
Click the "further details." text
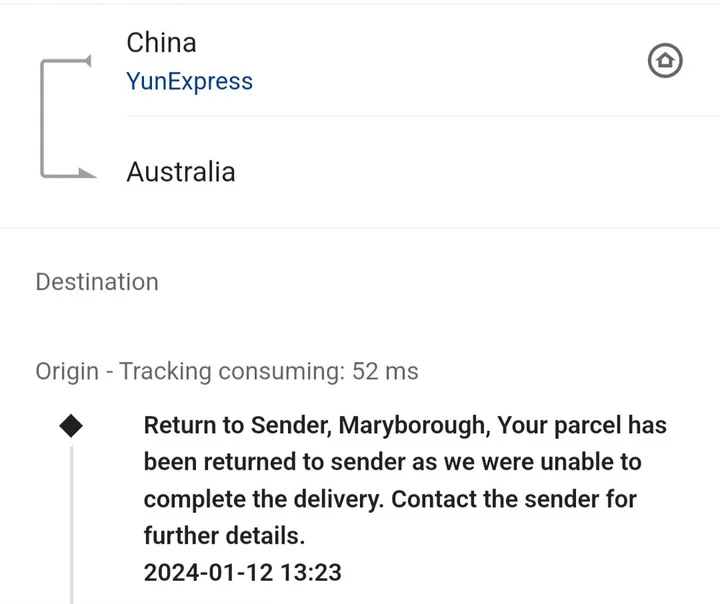pos(224,536)
